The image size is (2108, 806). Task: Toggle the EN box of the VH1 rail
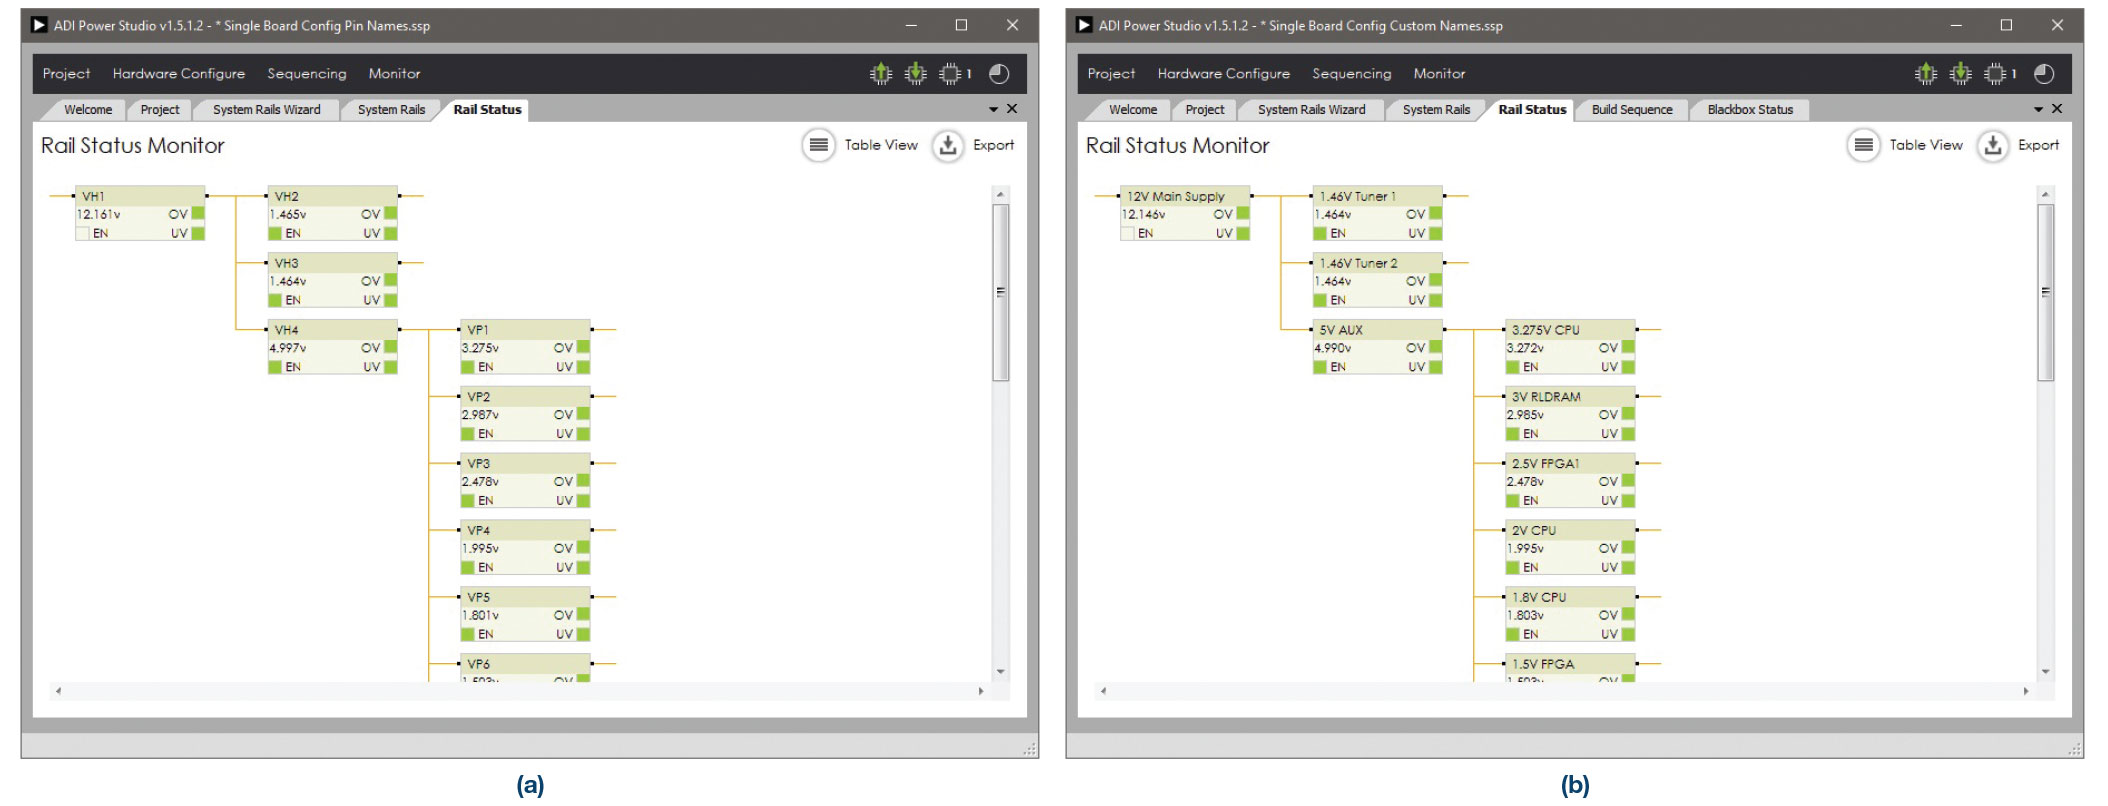(83, 233)
